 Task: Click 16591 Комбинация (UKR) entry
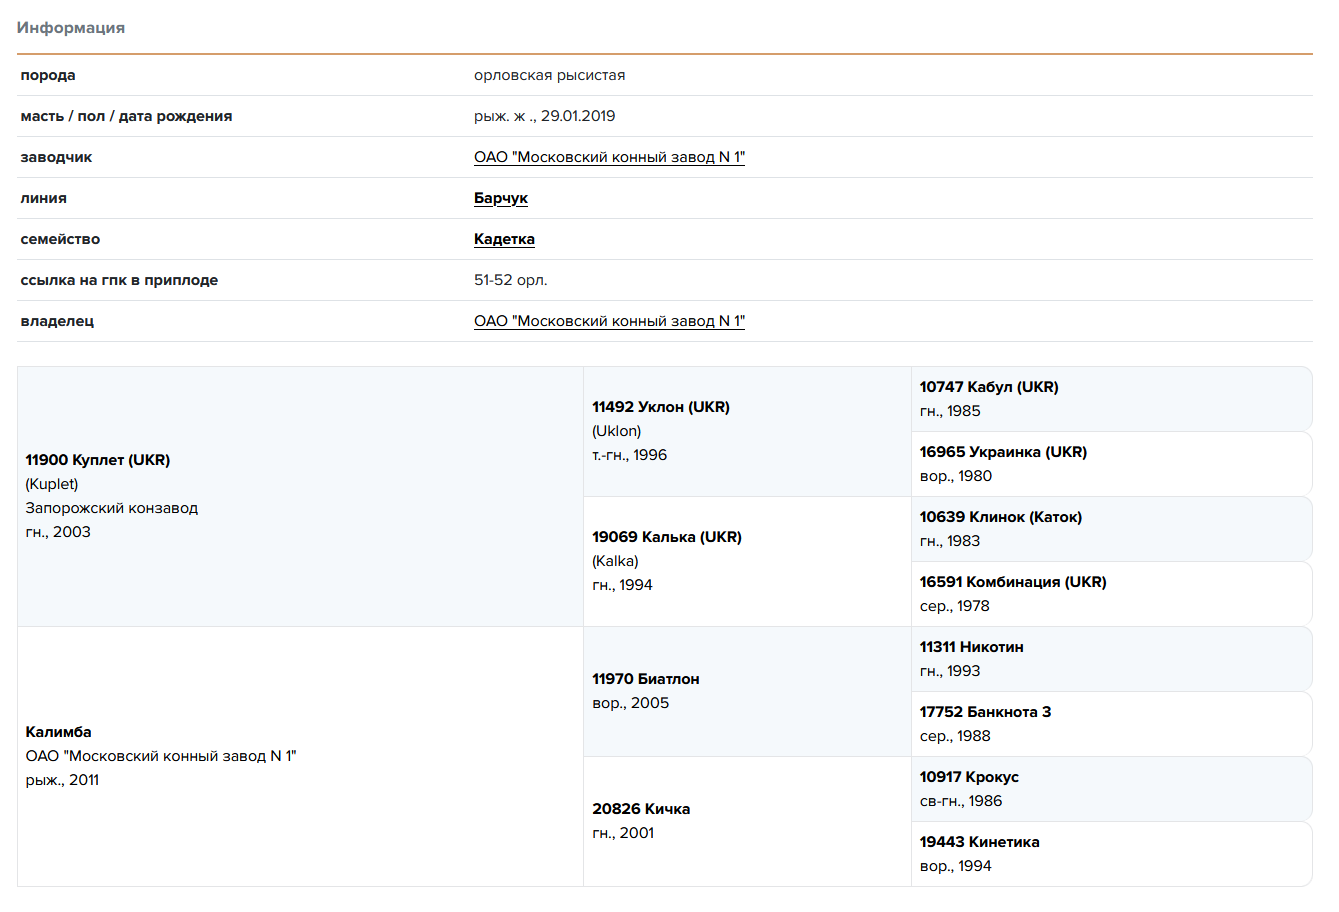1012,582
